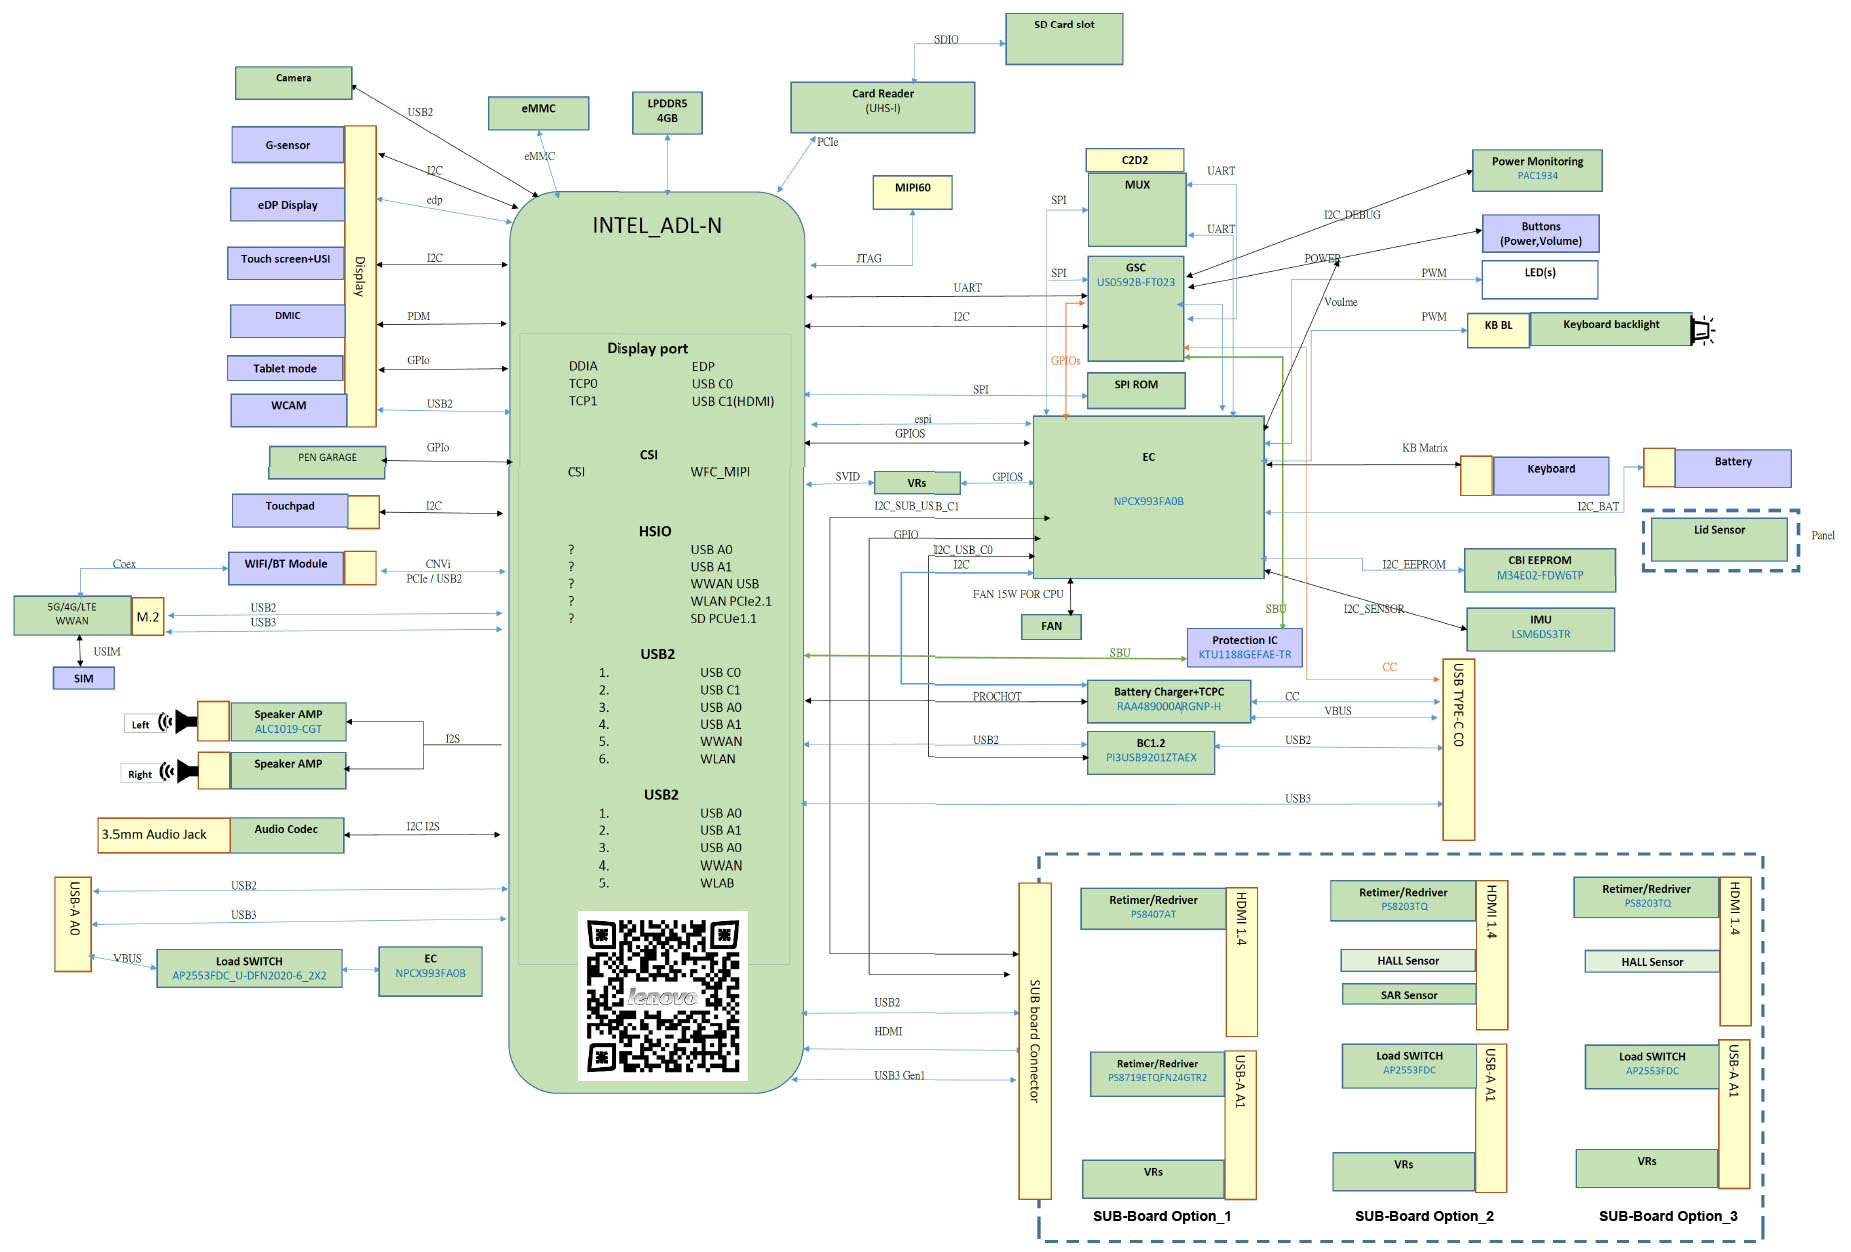Image resolution: width=1851 pixels, height=1252 pixels.
Task: Click the IMU LSM6DS3TR block
Action: [1540, 629]
